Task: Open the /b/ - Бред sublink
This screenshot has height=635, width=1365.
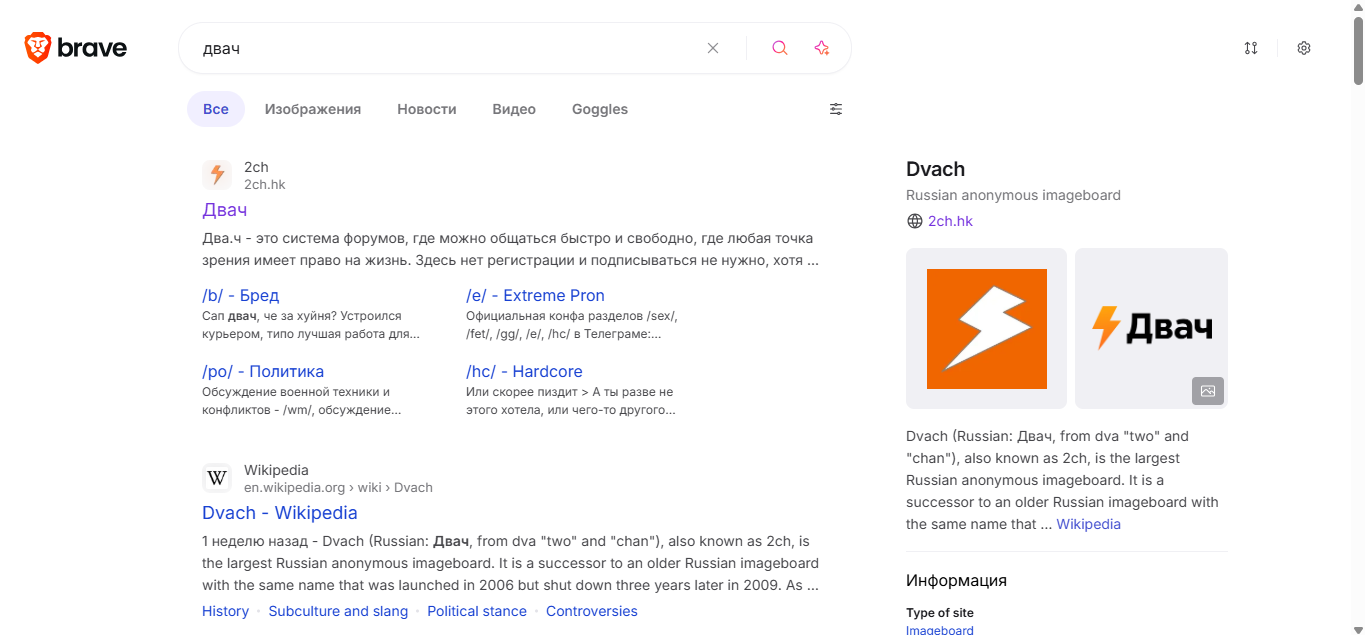Action: pyautogui.click(x=240, y=295)
